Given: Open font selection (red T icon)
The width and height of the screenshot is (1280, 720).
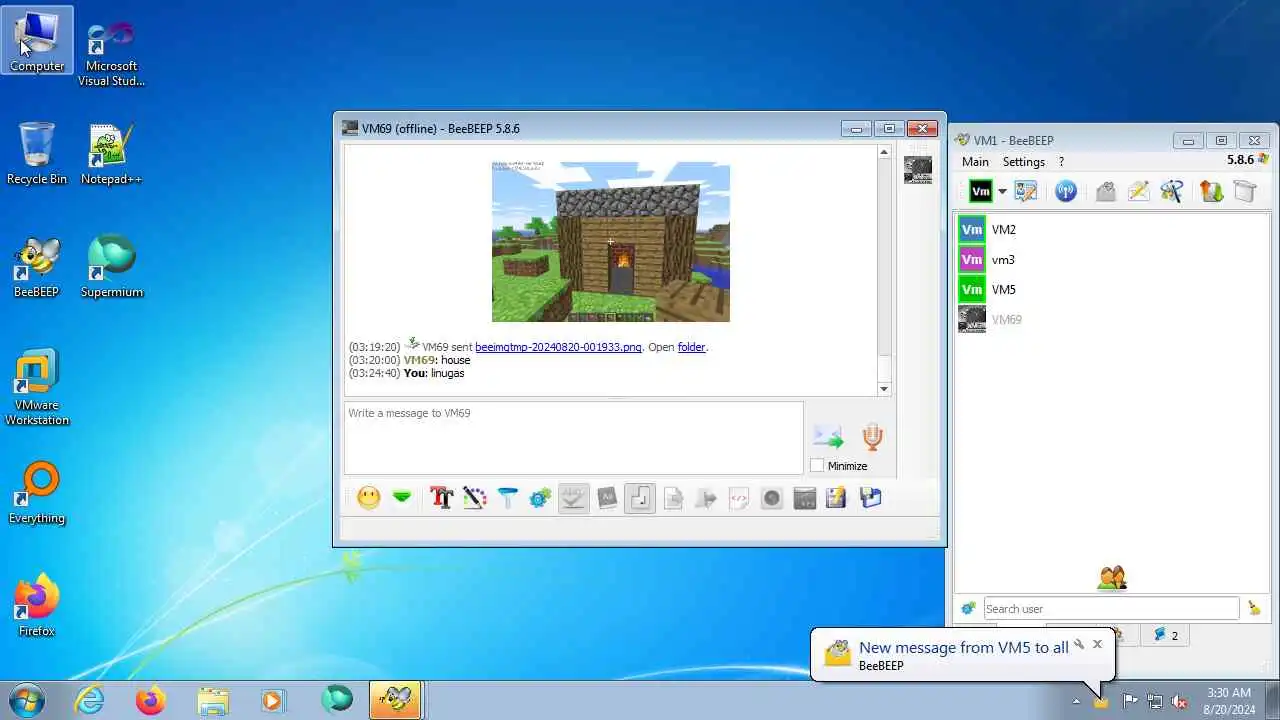Looking at the screenshot, I should coord(441,498).
